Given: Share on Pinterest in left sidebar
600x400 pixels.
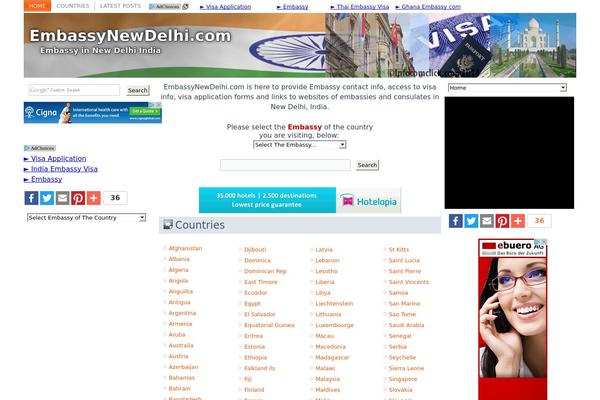Looking at the screenshot, I should click(78, 198).
